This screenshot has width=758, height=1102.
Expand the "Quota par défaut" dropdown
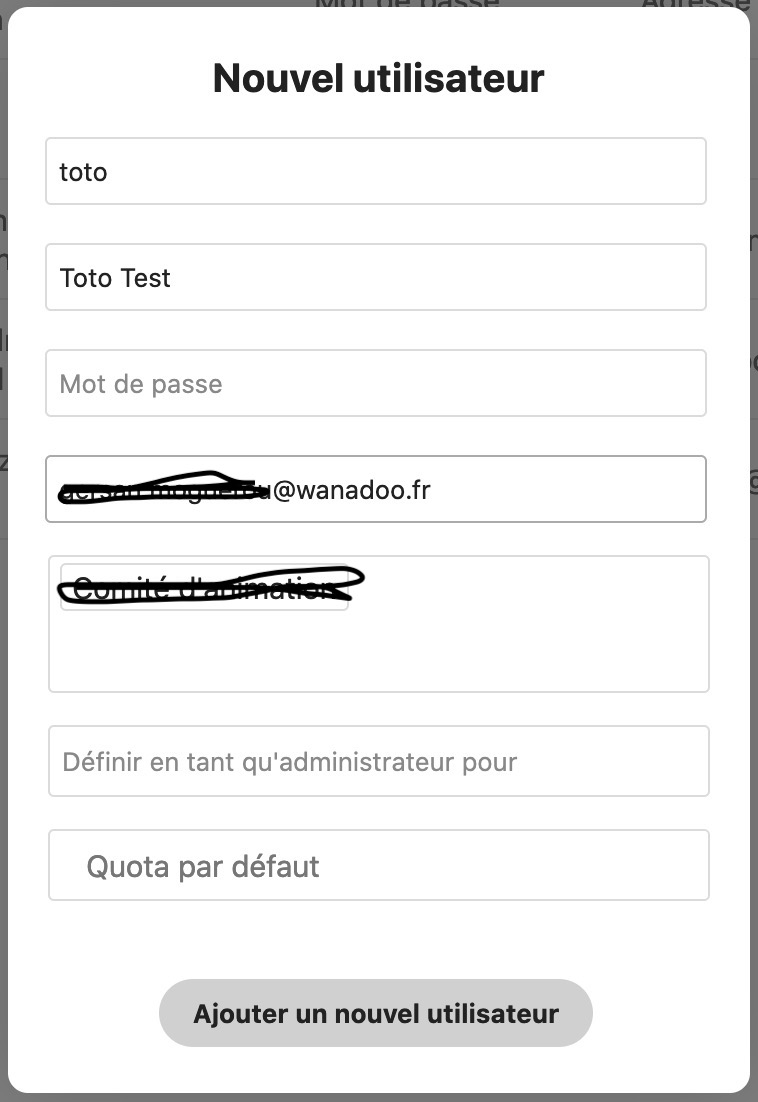[378, 865]
